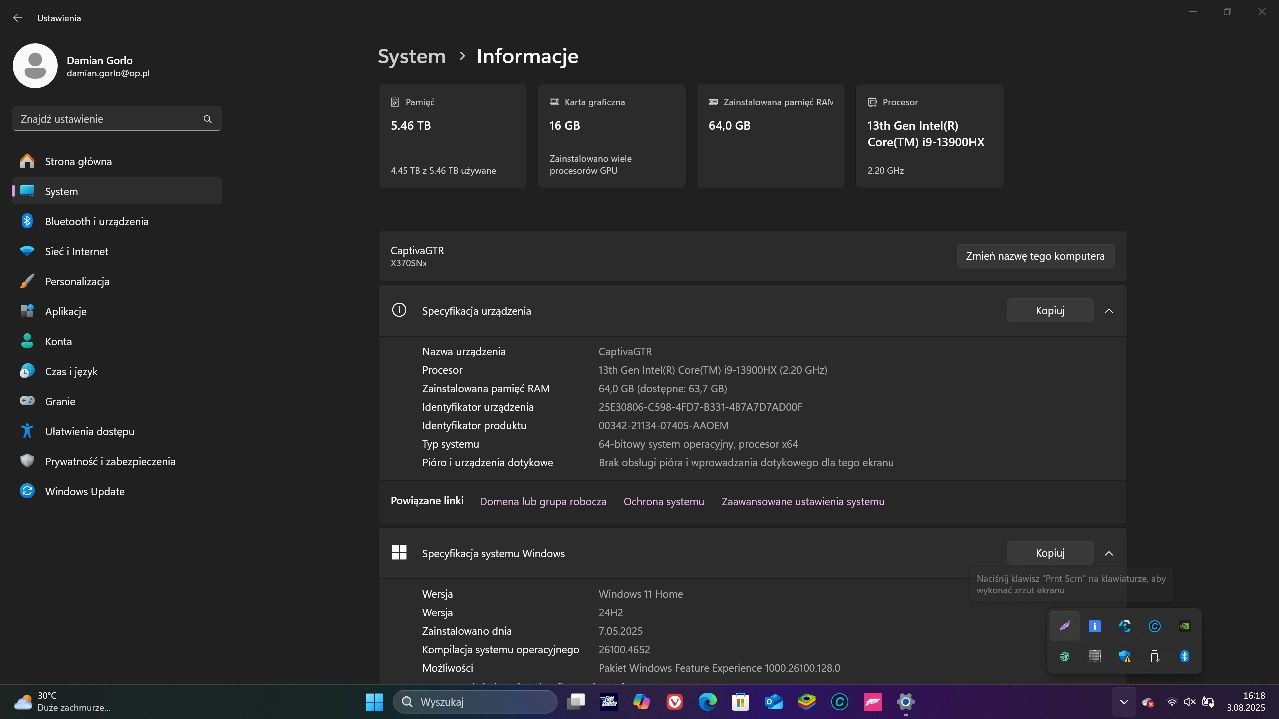1279x719 pixels.
Task: Open the blue 'i' info tray icon
Action: [1095, 626]
